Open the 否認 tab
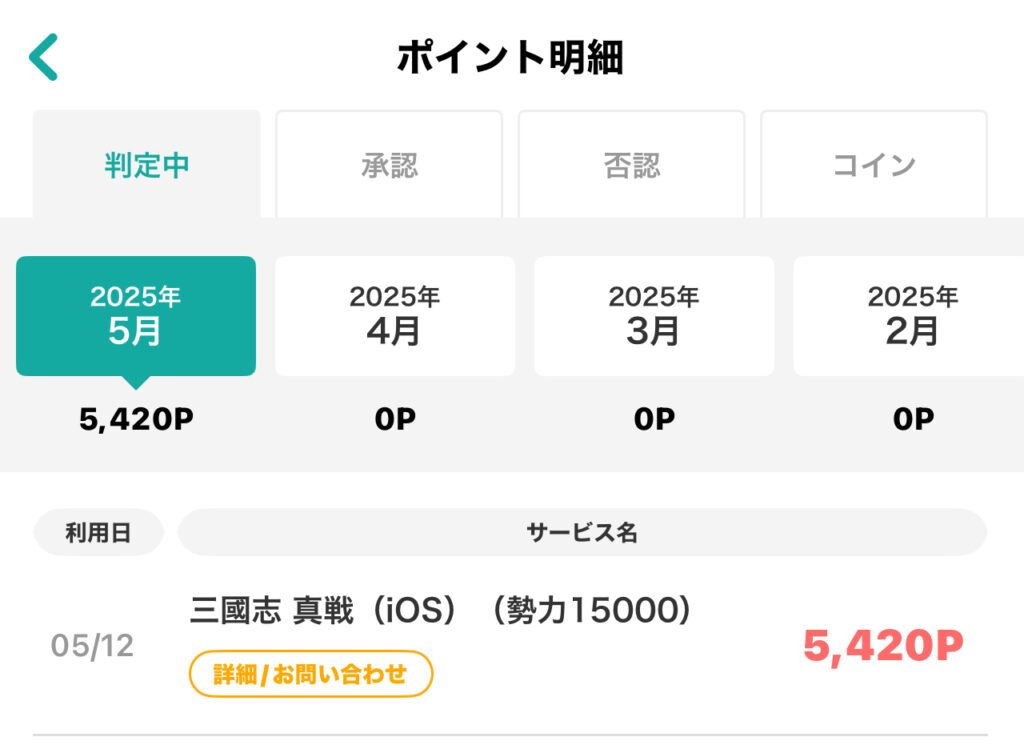 632,164
